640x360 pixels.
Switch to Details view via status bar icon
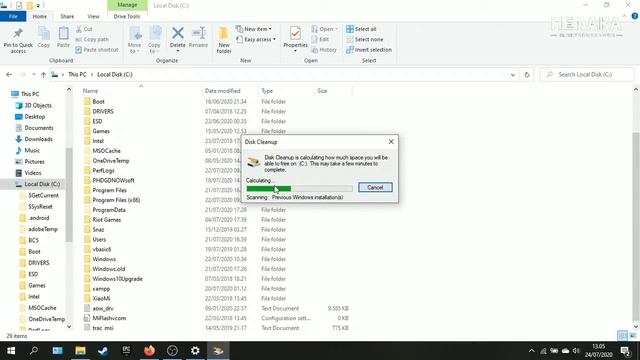[622, 336]
